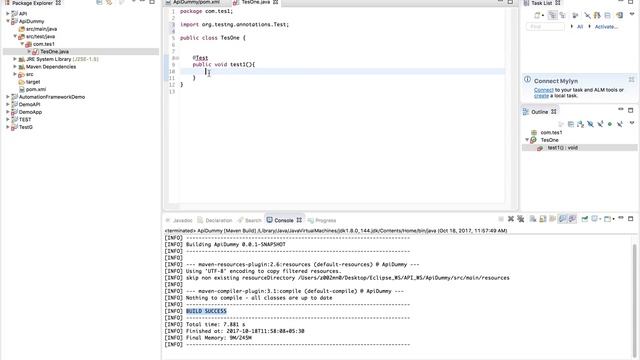This screenshot has height=360, width=640.
Task: Switch to ApiDummy/pom.xml editor tab
Action: (196, 2)
